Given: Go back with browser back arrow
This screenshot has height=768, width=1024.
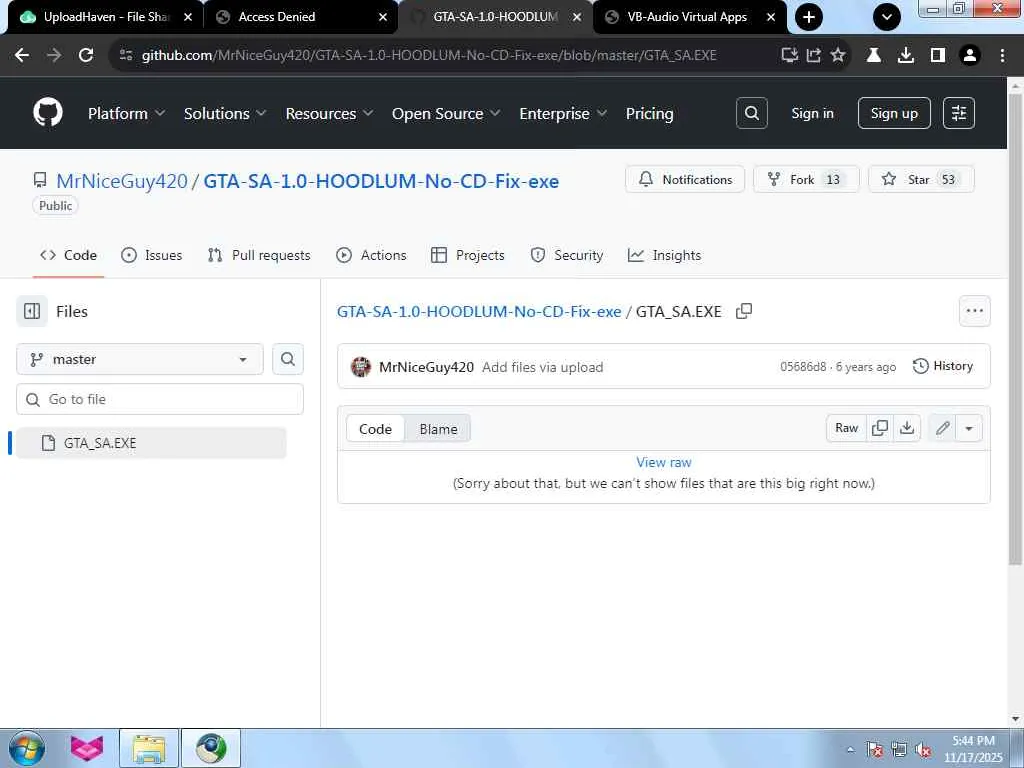Looking at the screenshot, I should 22,56.
